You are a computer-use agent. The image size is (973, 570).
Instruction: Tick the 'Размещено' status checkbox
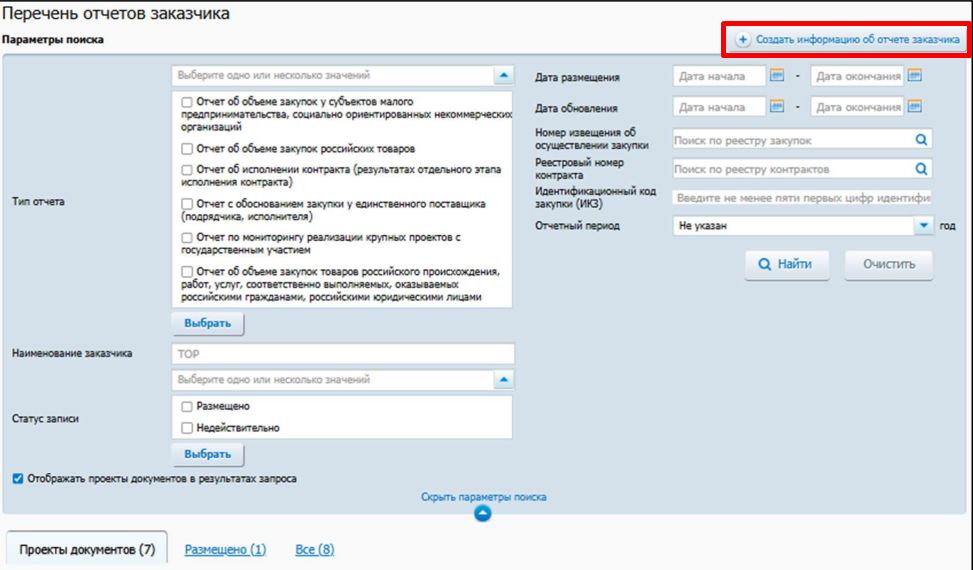coord(187,407)
